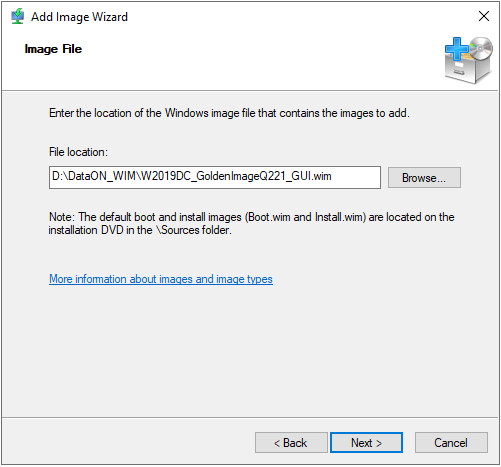This screenshot has width=501, height=467.
Task: Close the Add Image Wizard dialog
Action: (x=484, y=16)
